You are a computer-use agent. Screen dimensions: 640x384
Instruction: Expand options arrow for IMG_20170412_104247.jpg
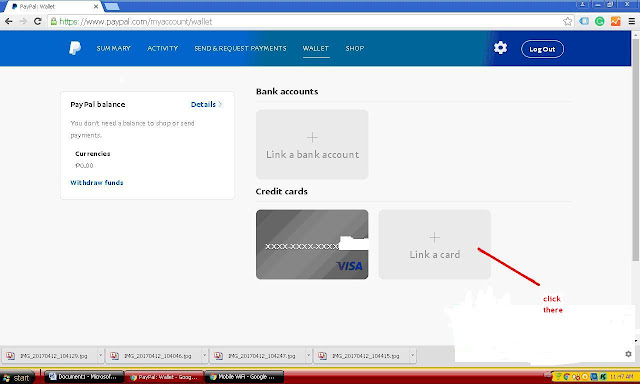click(x=309, y=355)
